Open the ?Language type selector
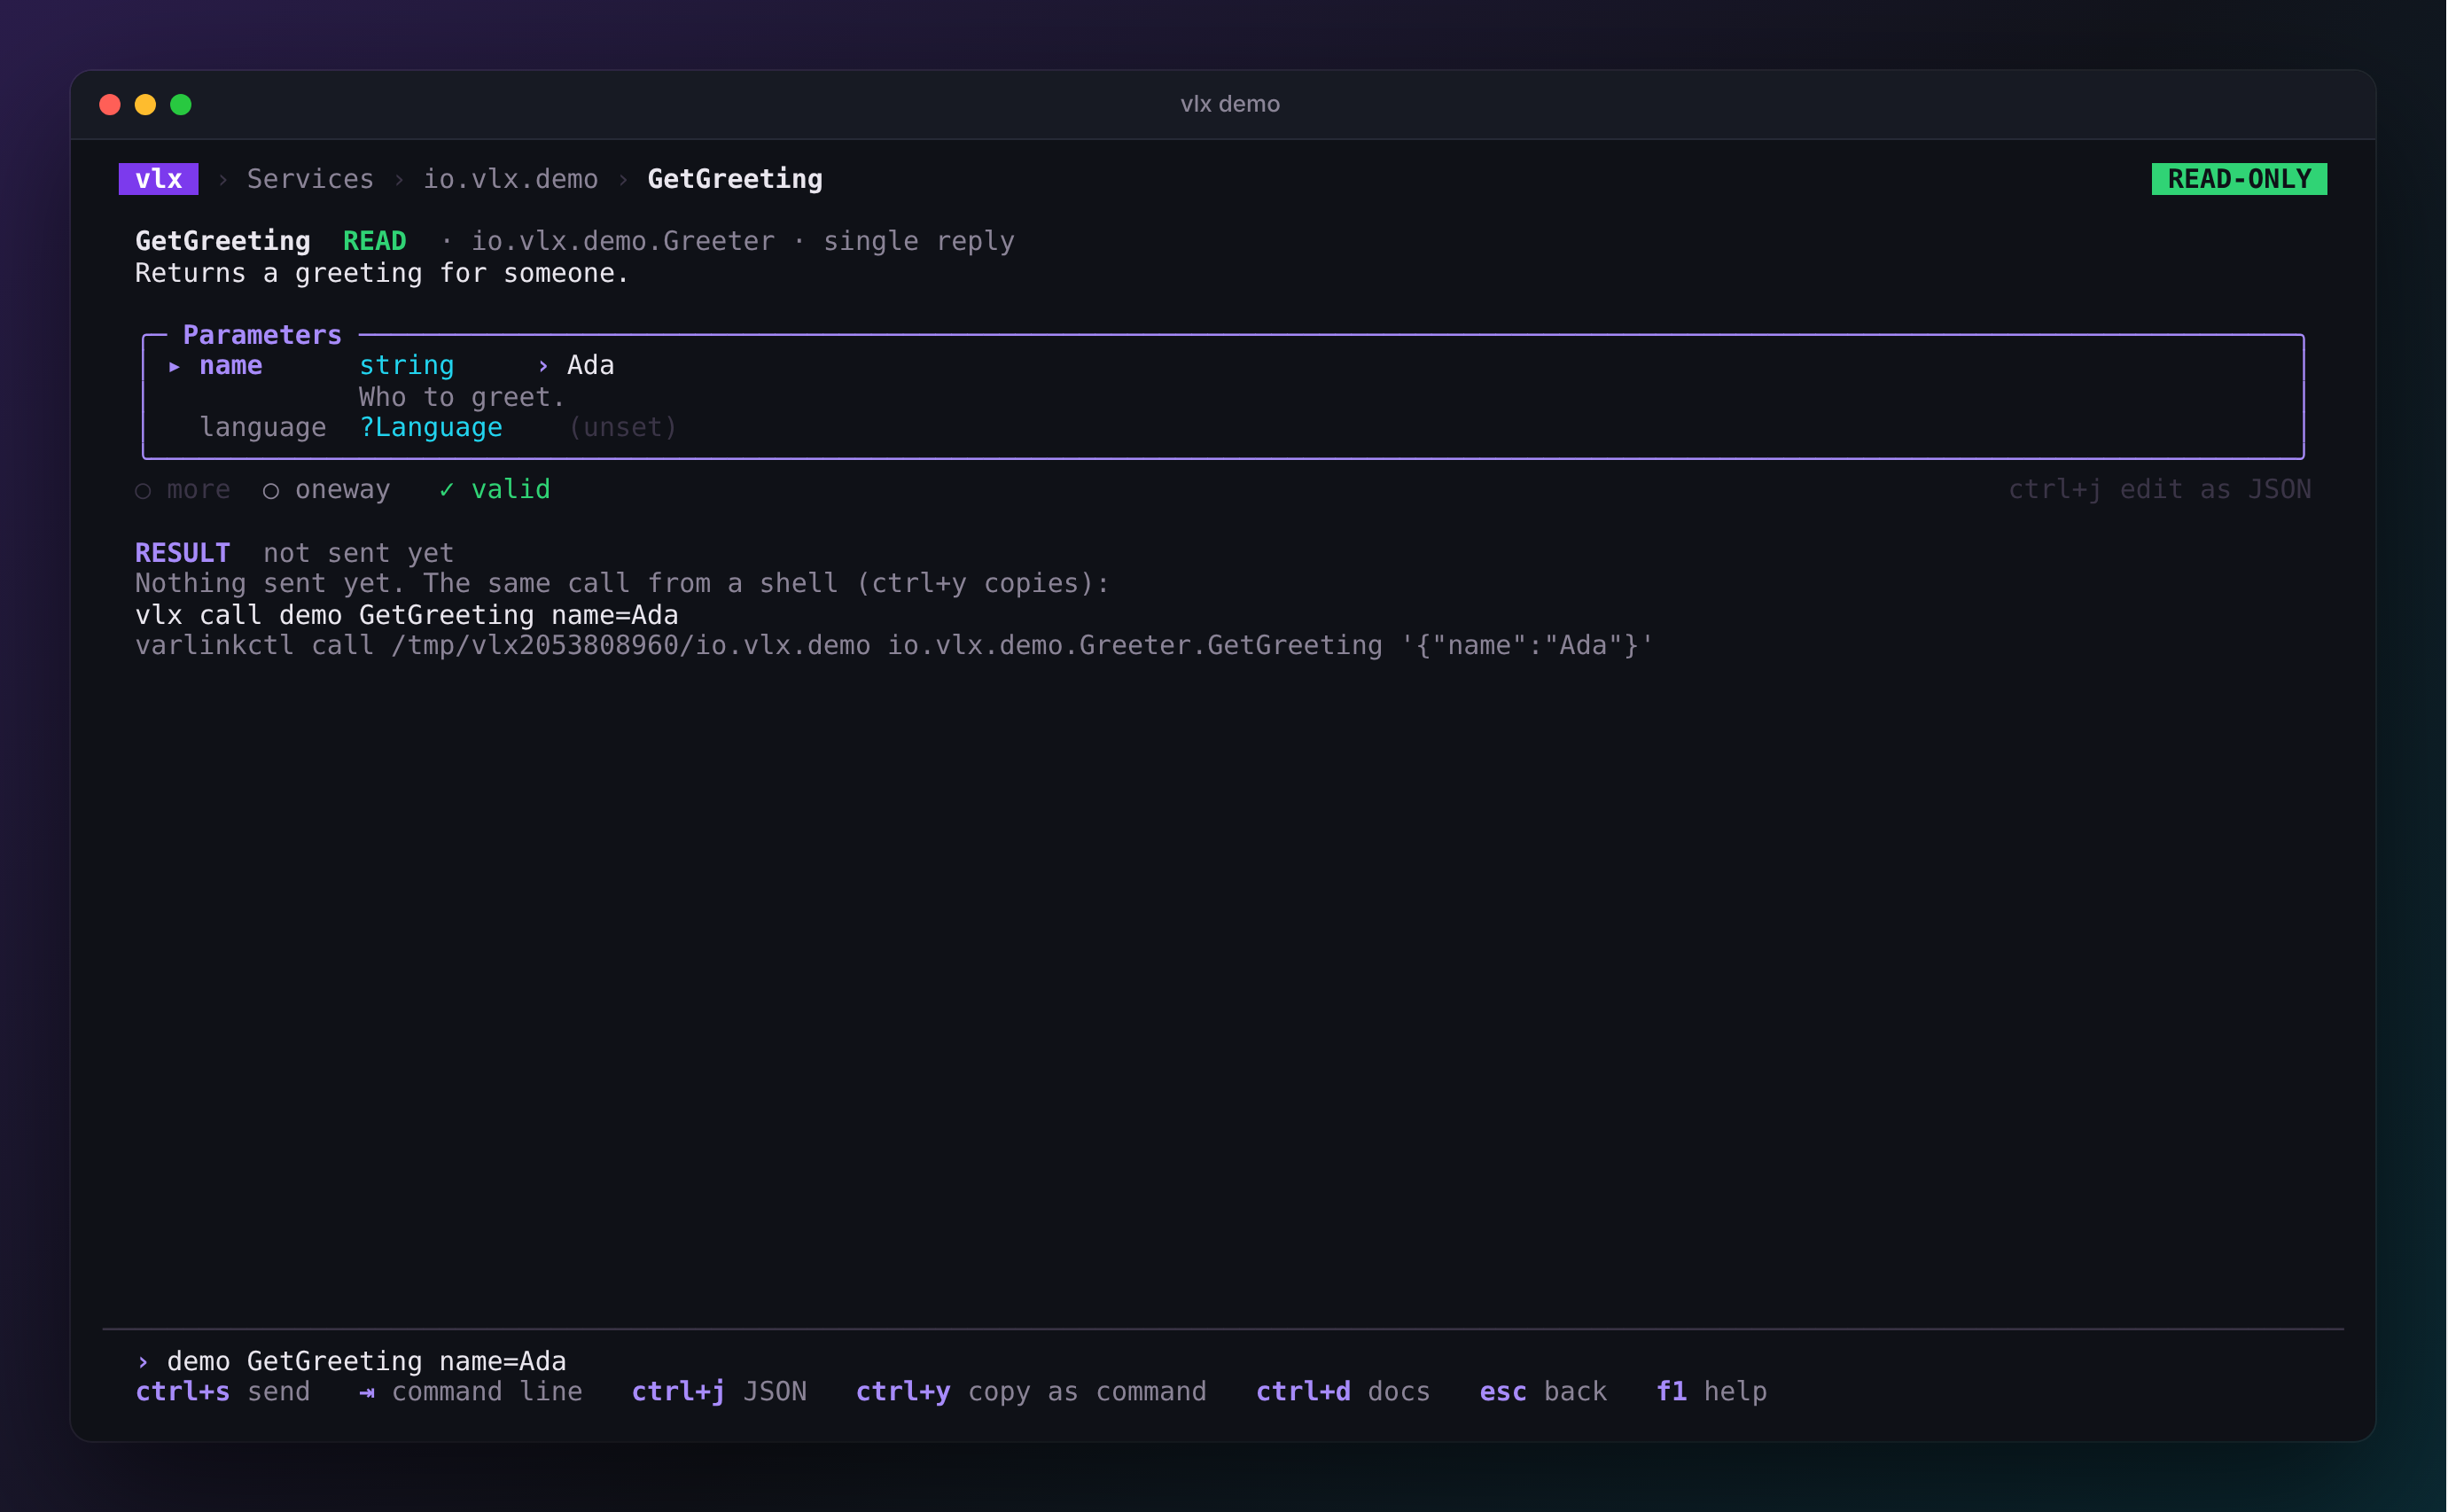This screenshot has width=2448, height=1512. click(x=431, y=427)
